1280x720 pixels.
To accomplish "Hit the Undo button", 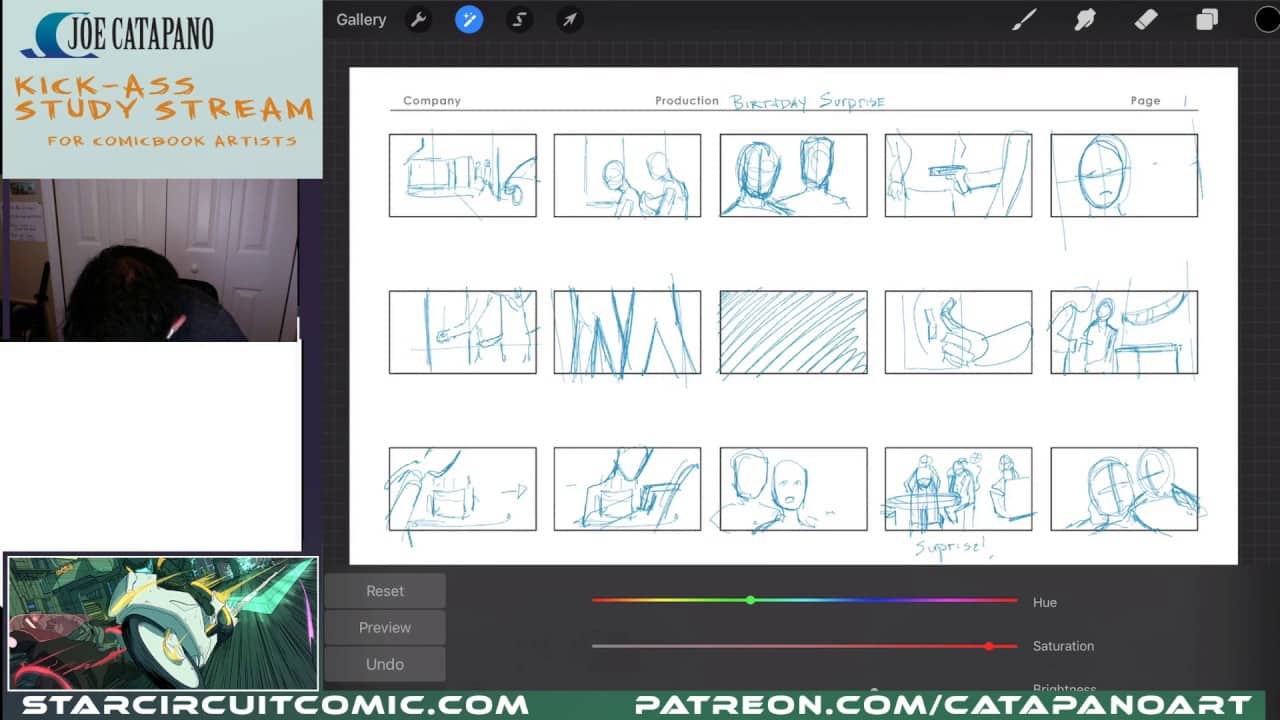I will tap(385, 664).
